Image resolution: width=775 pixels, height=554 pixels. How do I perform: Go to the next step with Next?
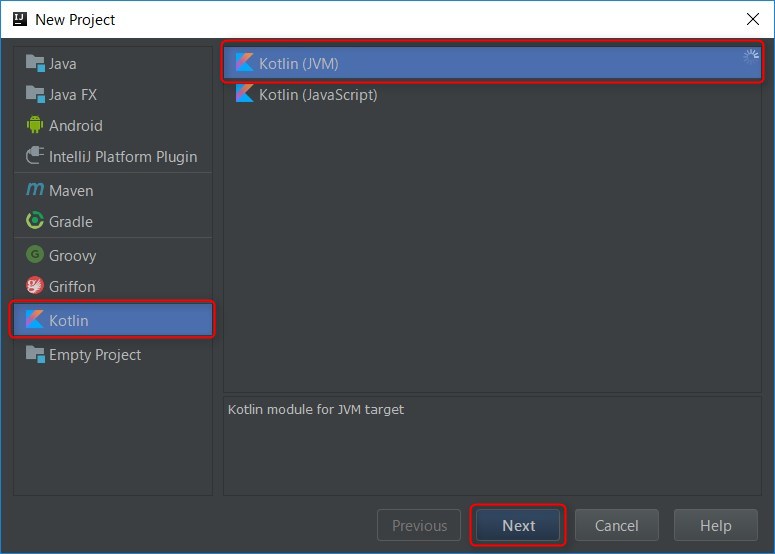[x=518, y=525]
